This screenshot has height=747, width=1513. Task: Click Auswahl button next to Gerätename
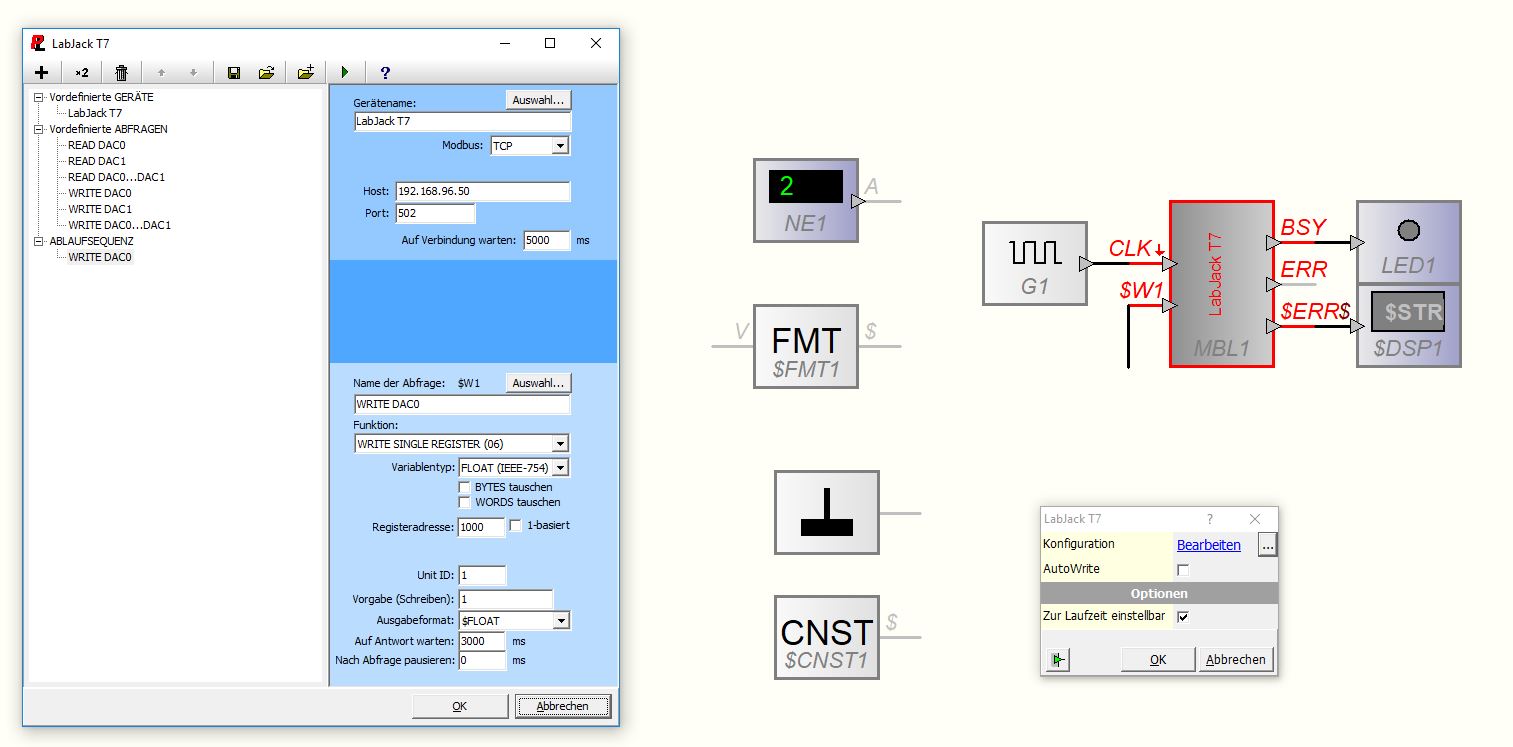[x=538, y=100]
